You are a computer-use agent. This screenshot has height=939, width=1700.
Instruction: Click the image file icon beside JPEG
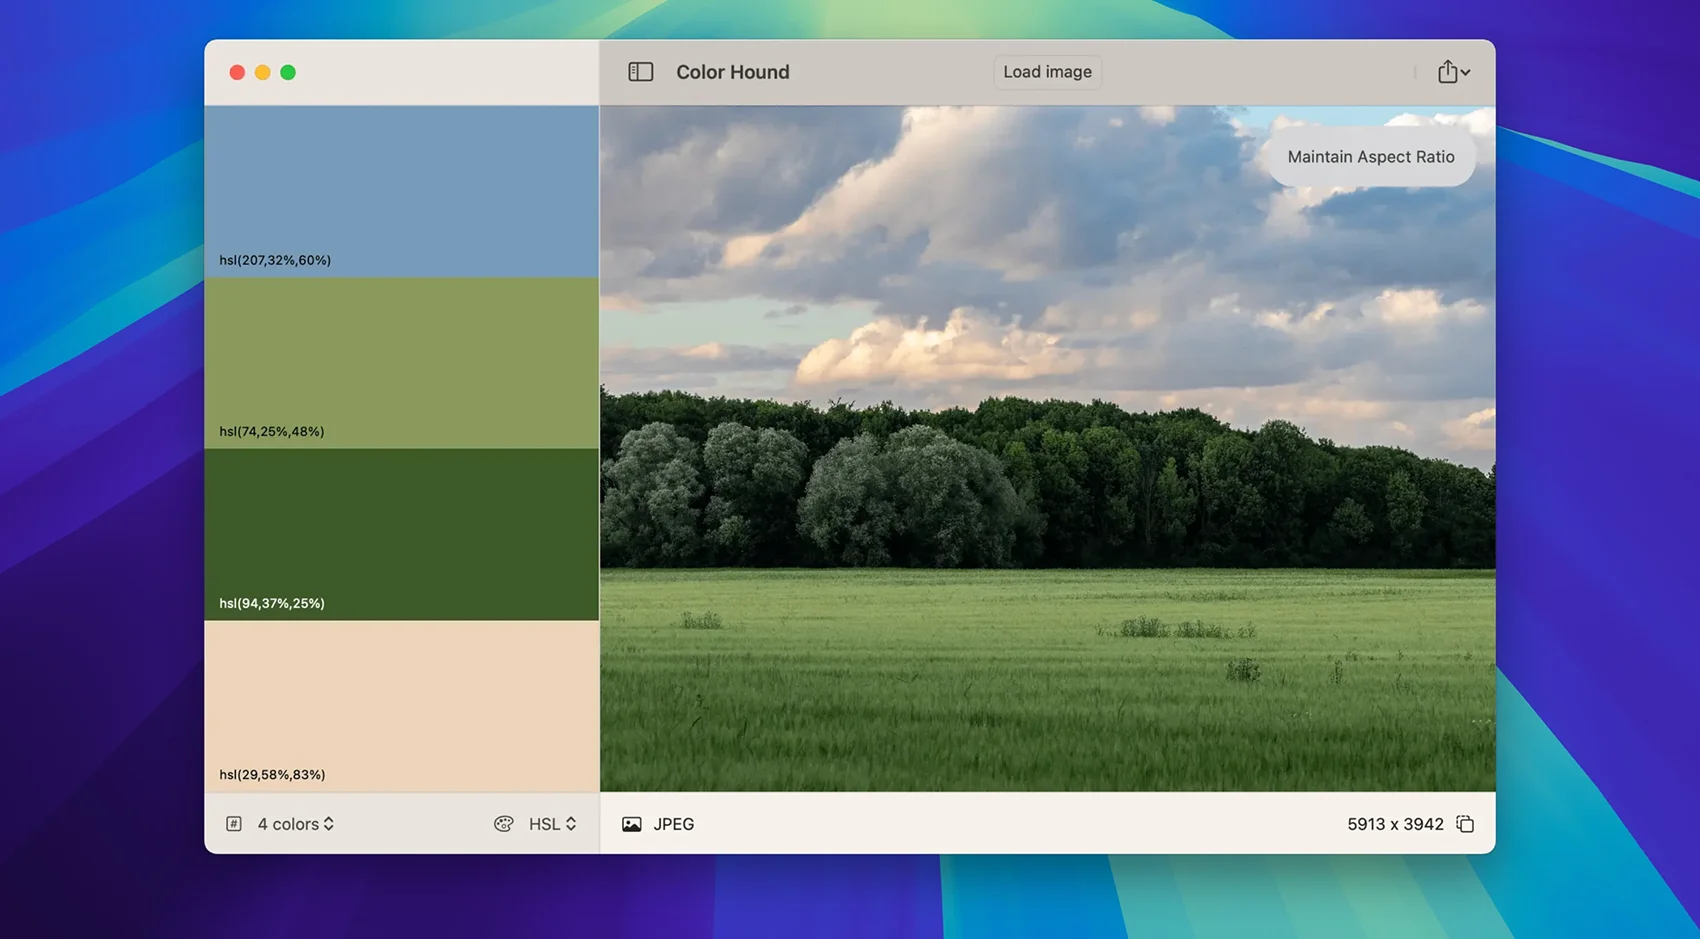tap(631, 824)
